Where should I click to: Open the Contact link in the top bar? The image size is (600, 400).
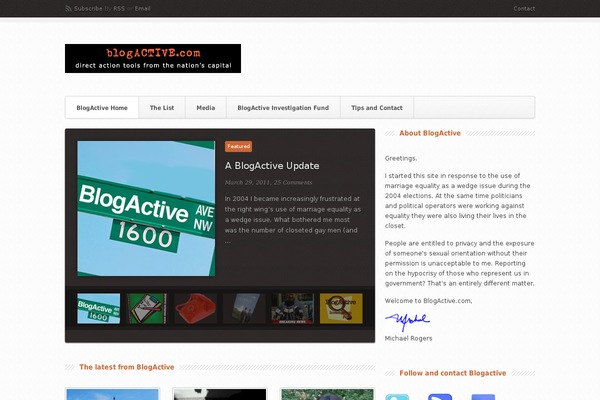point(524,8)
